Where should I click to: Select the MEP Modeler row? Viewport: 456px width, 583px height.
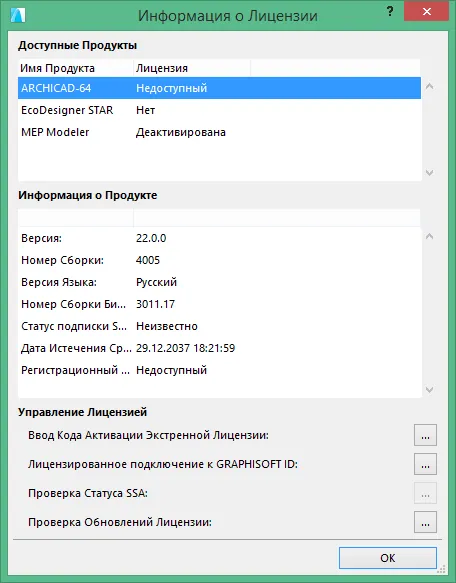[x=219, y=132]
